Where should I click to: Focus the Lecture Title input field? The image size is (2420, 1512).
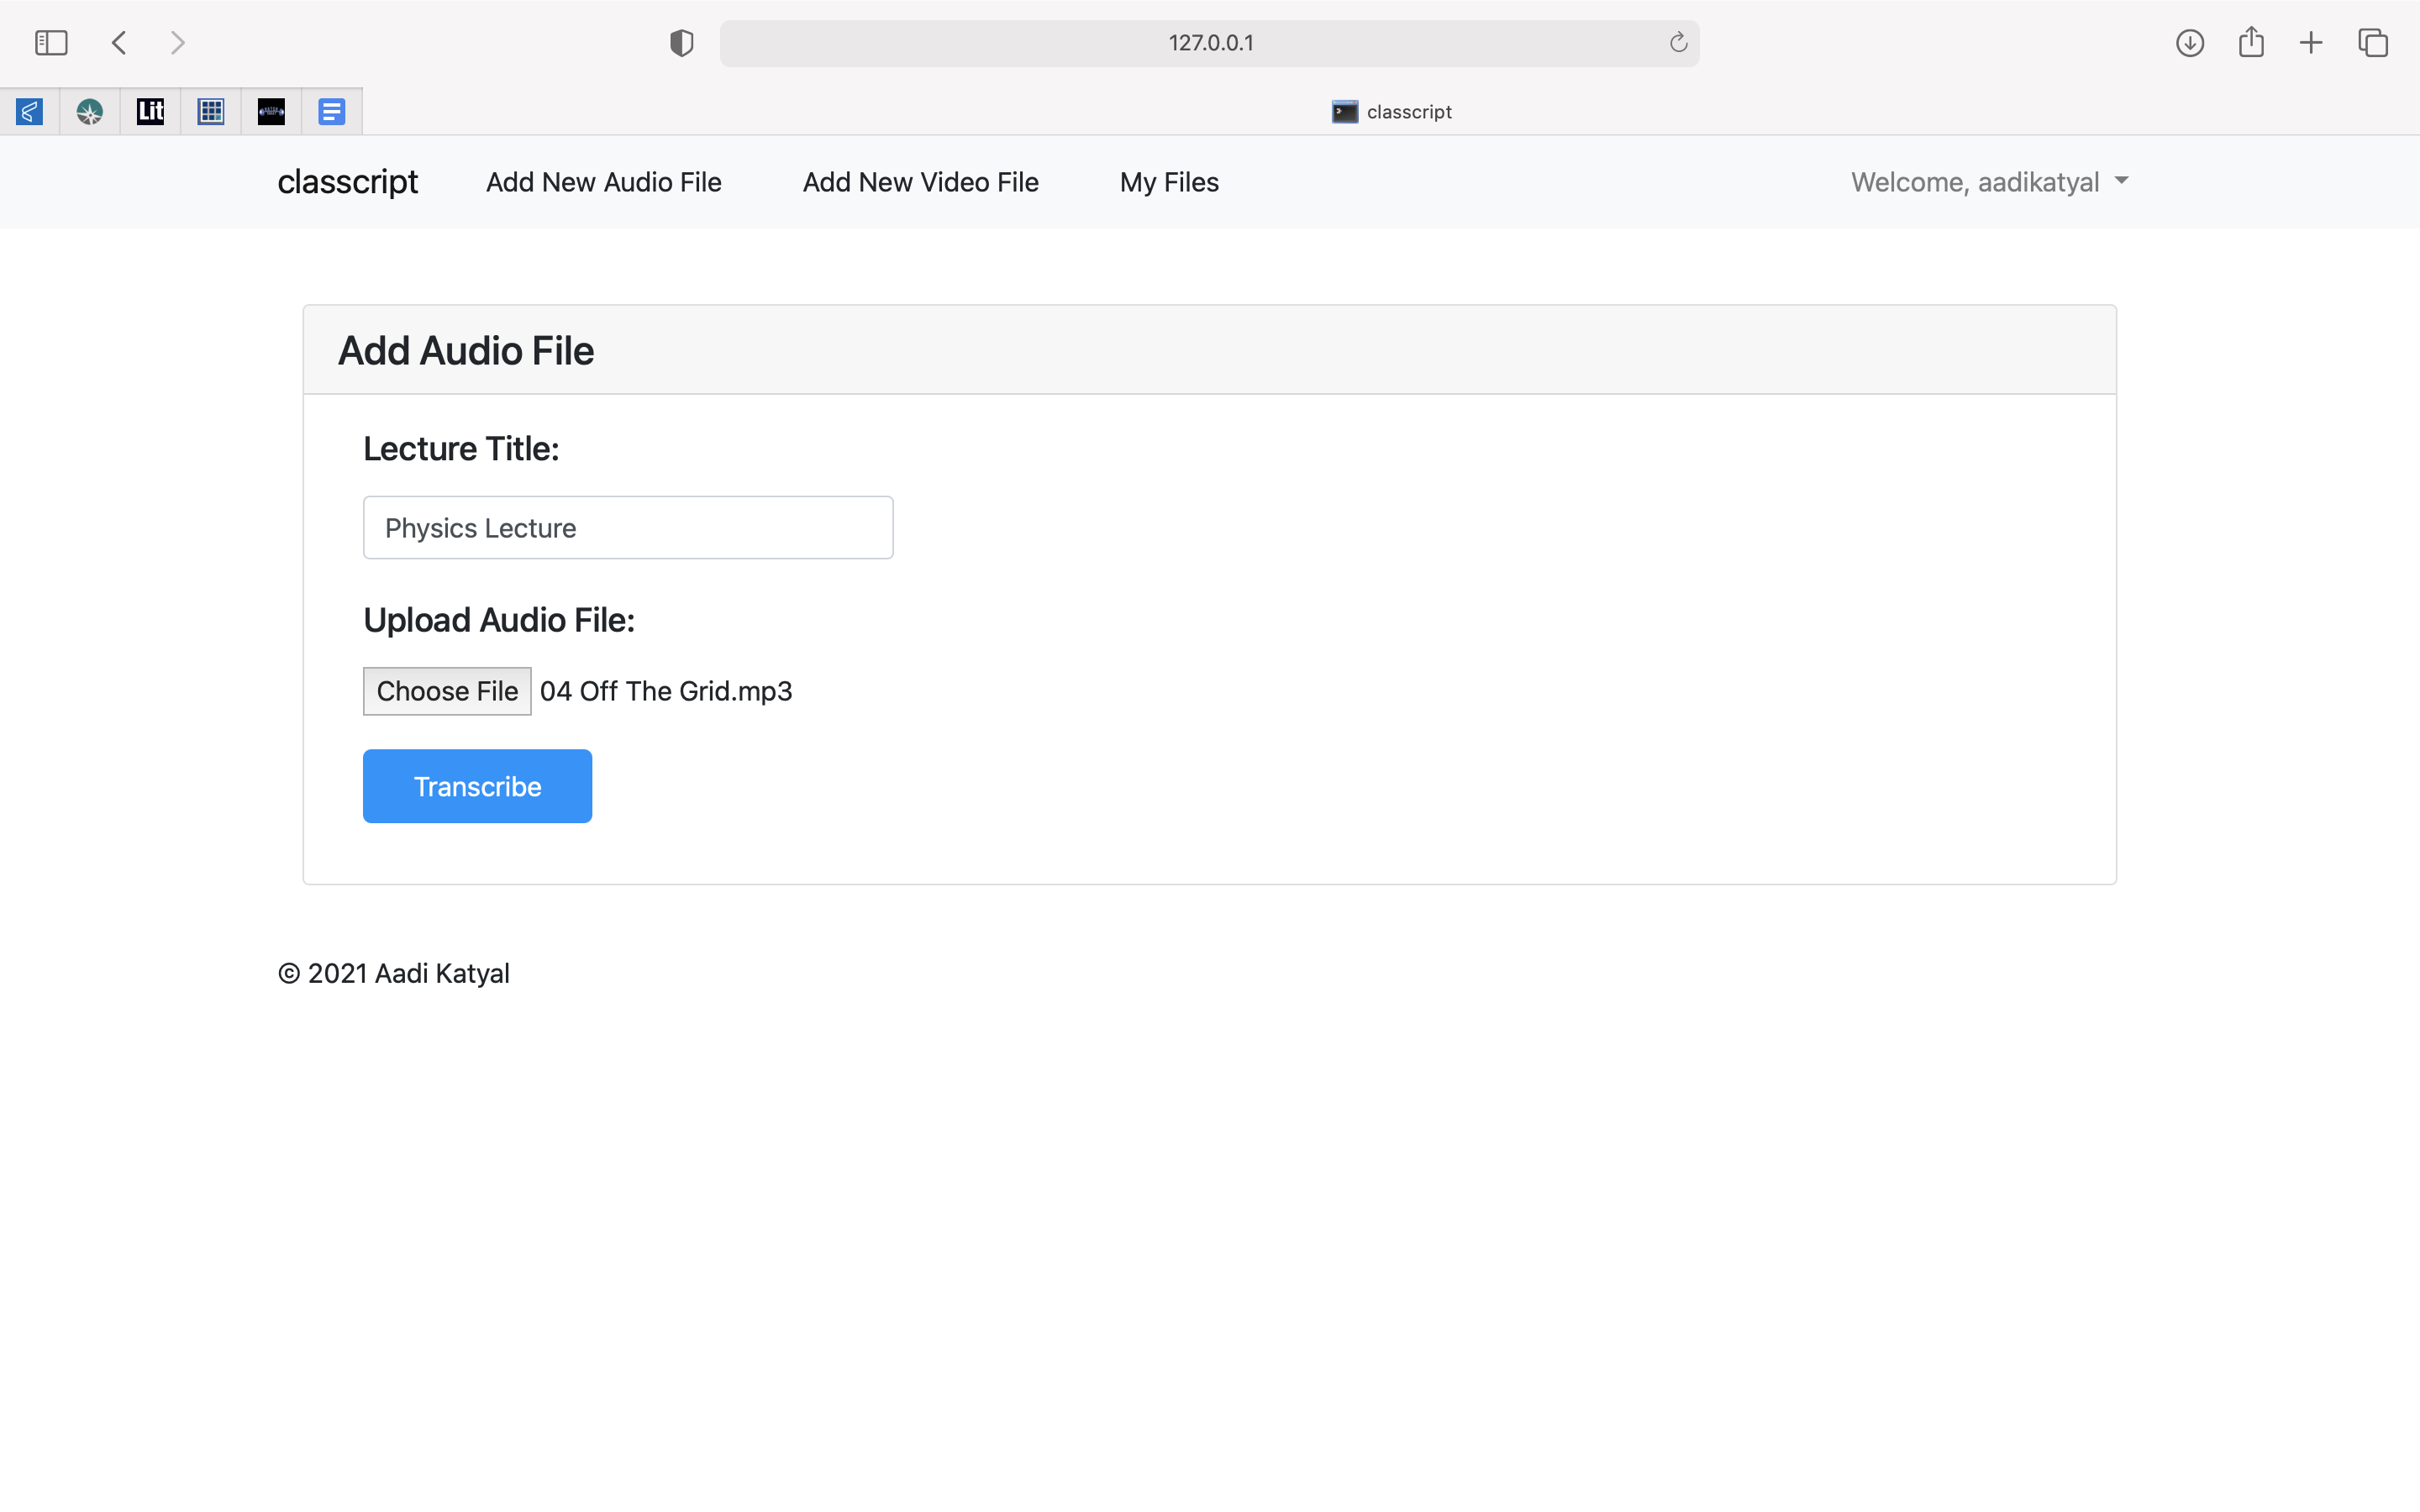pos(627,527)
